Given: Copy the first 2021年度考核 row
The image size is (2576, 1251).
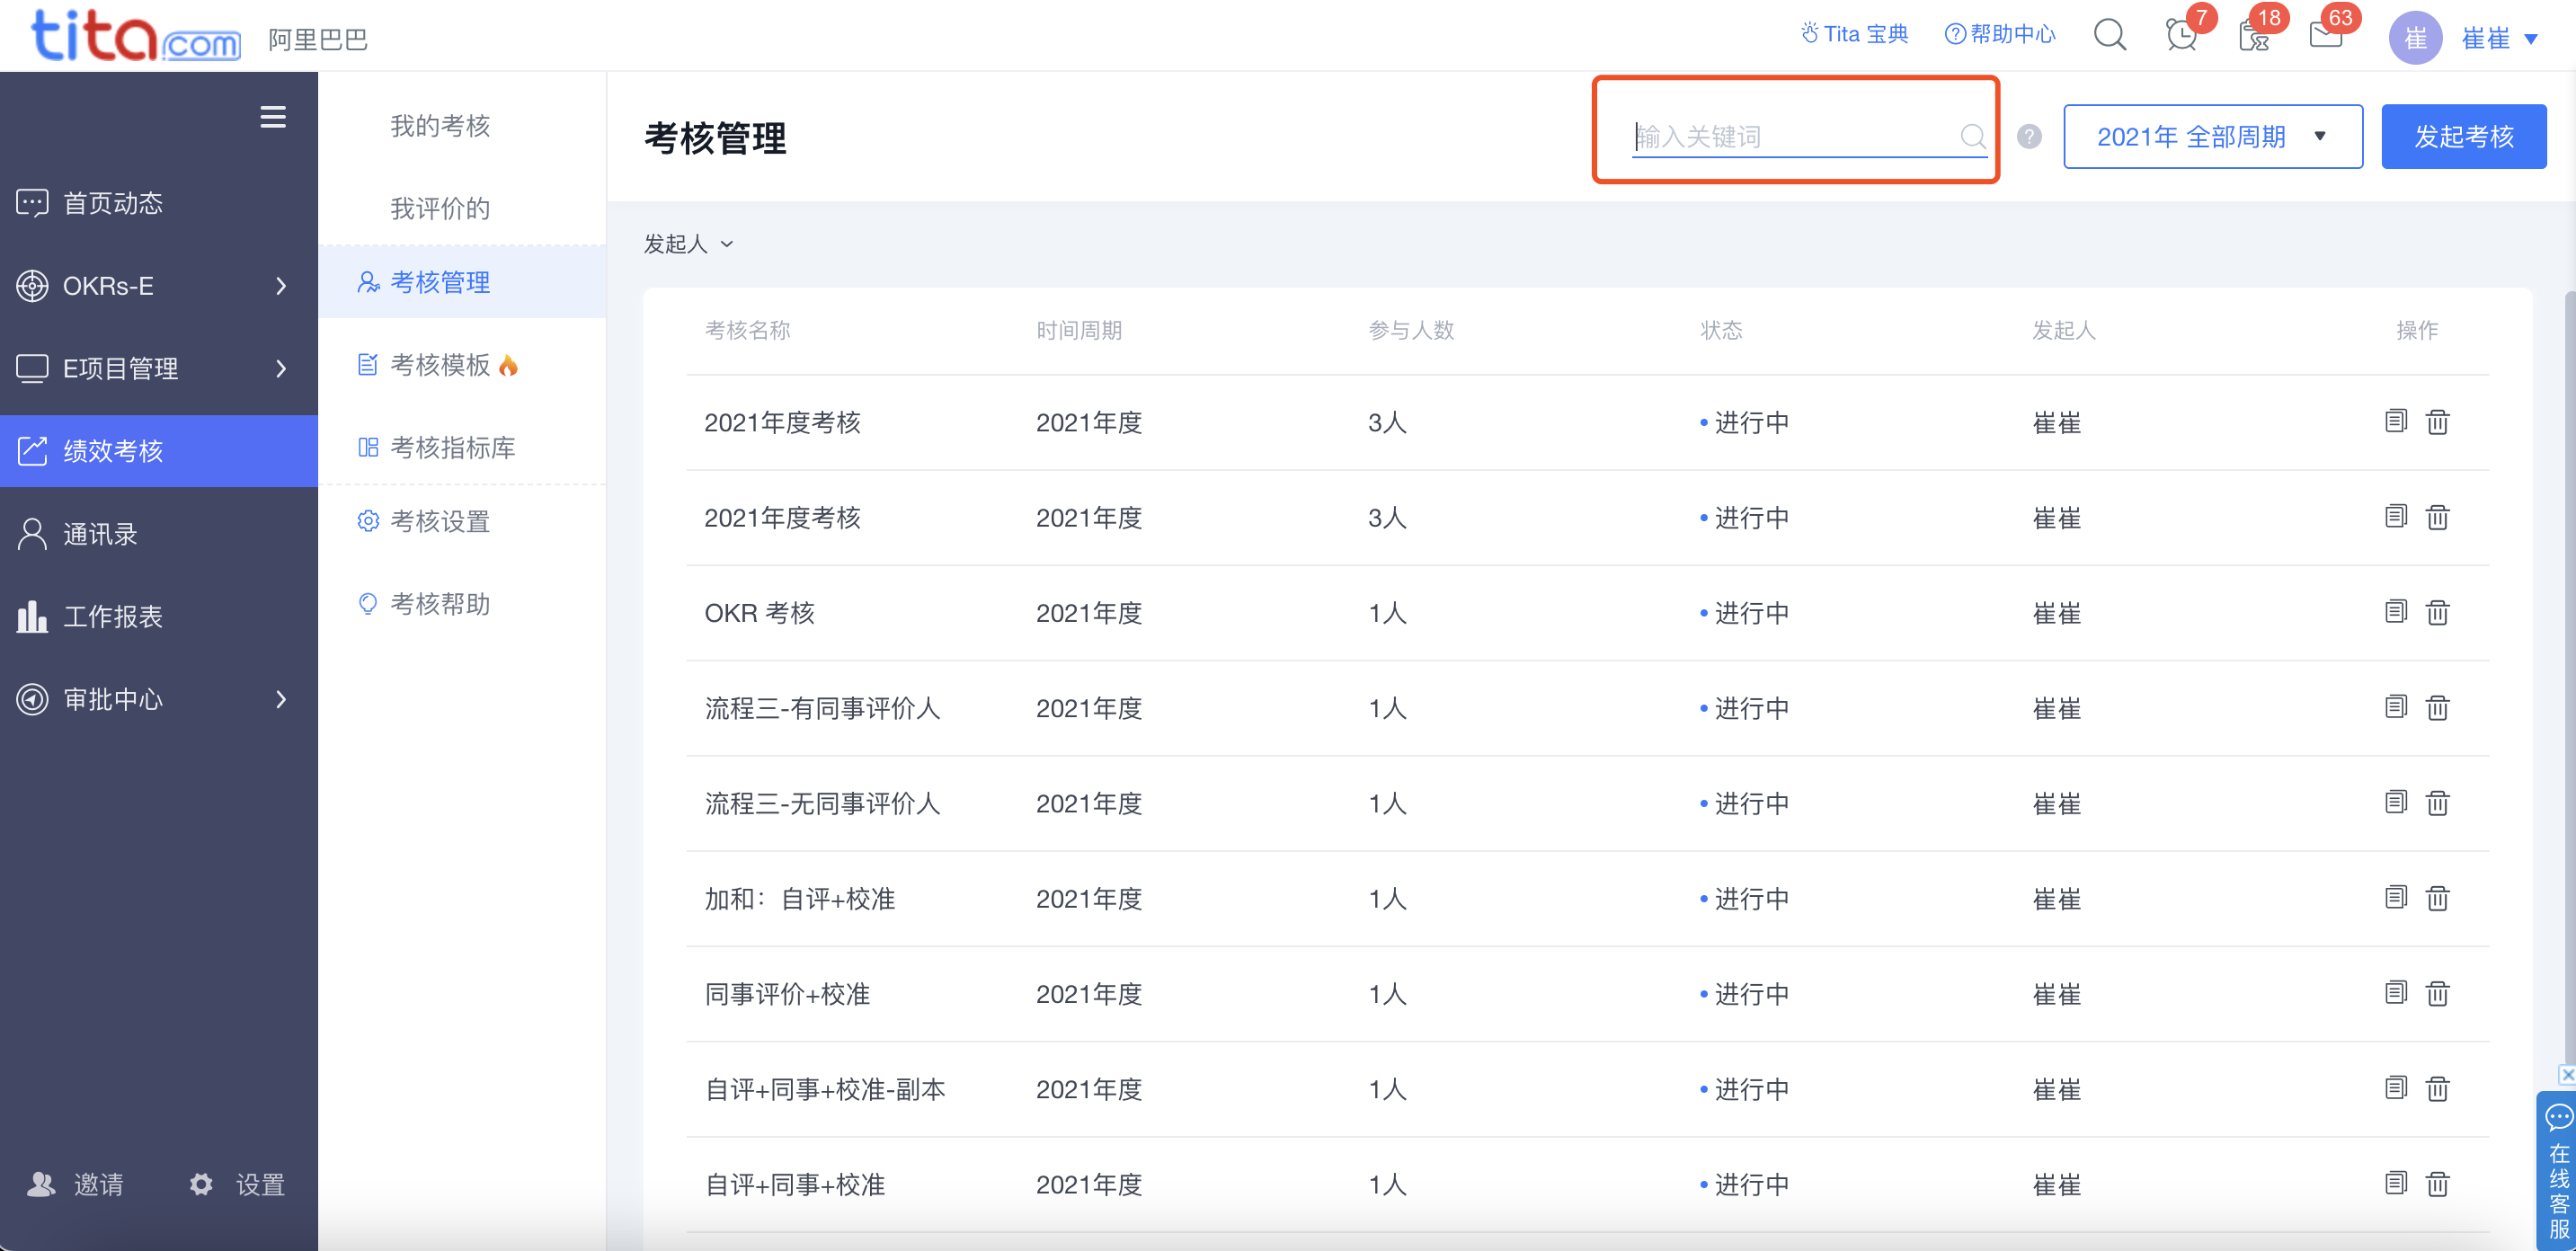Looking at the screenshot, I should click(x=2395, y=421).
